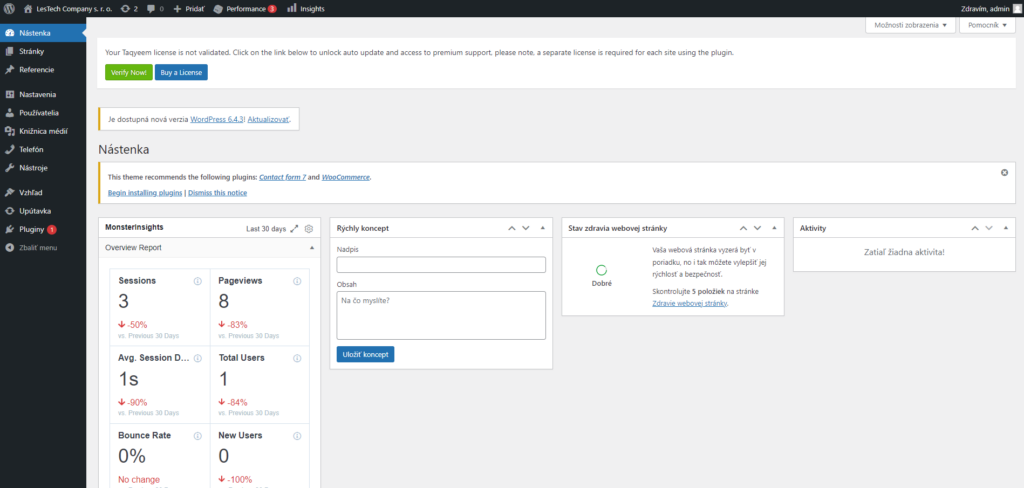Open the comments bubble icon

tap(151, 8)
